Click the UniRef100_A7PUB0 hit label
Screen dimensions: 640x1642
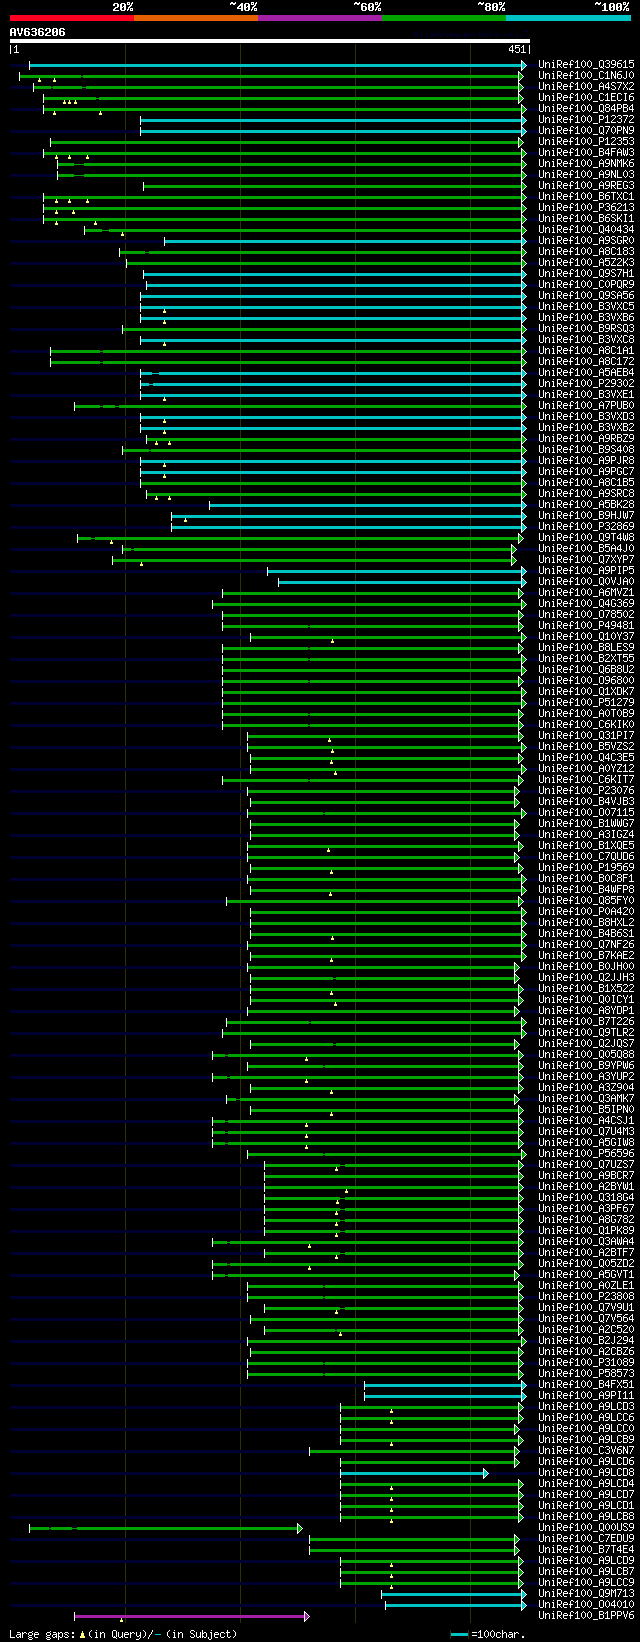(x=586, y=405)
